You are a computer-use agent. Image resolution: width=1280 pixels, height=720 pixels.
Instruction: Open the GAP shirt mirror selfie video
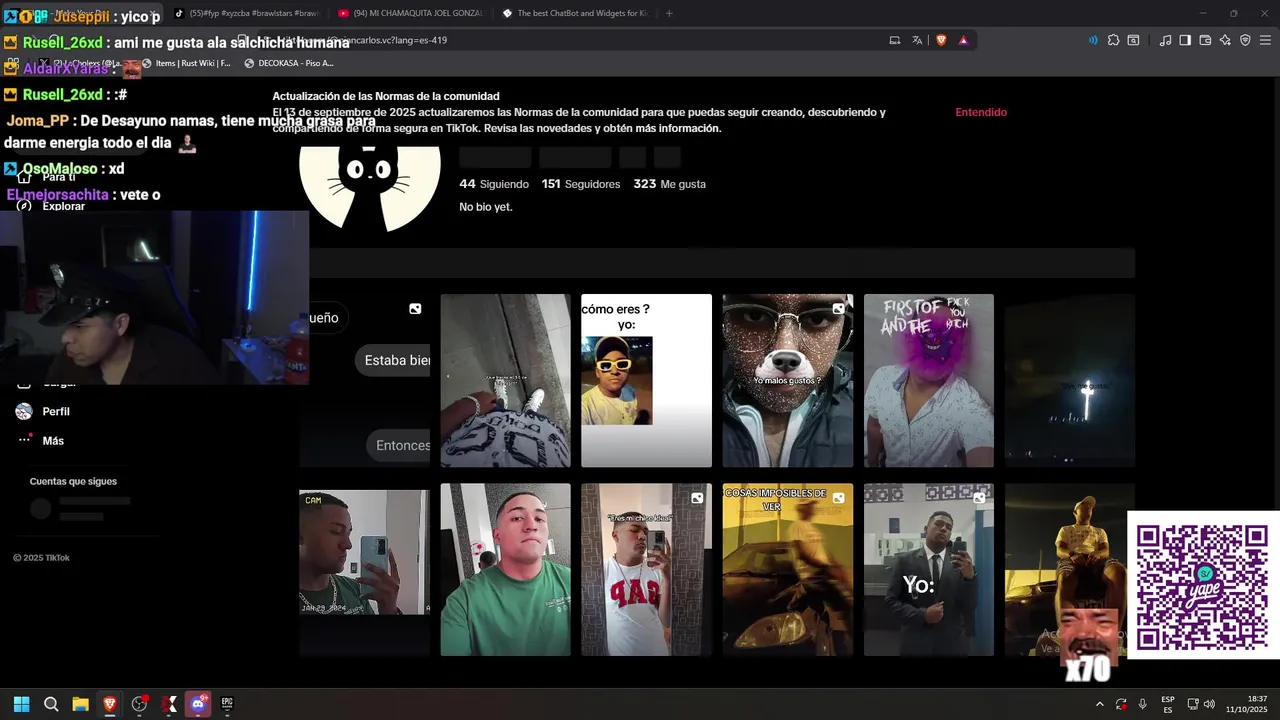[x=647, y=570]
